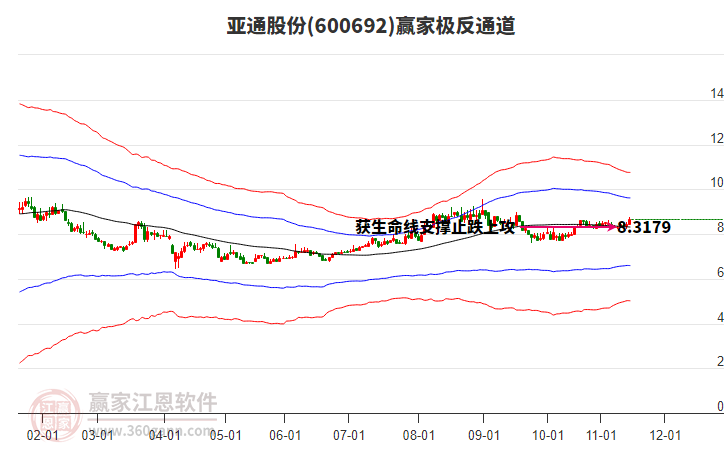Click the magenta arrow pointing to 8.3179
Screen dimensions: 726x450
(569, 227)
